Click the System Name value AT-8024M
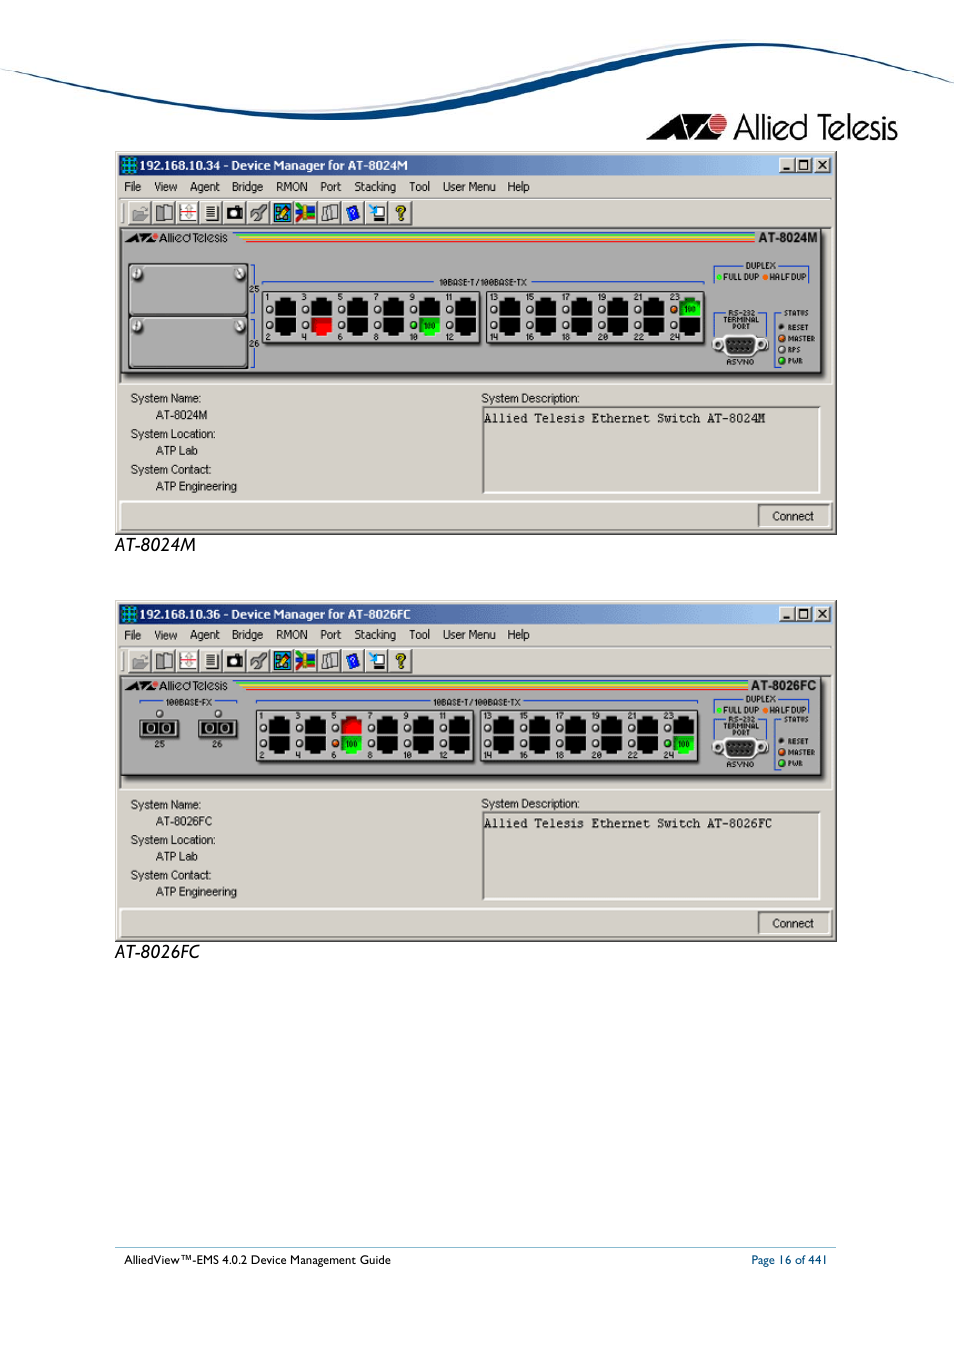The image size is (954, 1351). (182, 415)
